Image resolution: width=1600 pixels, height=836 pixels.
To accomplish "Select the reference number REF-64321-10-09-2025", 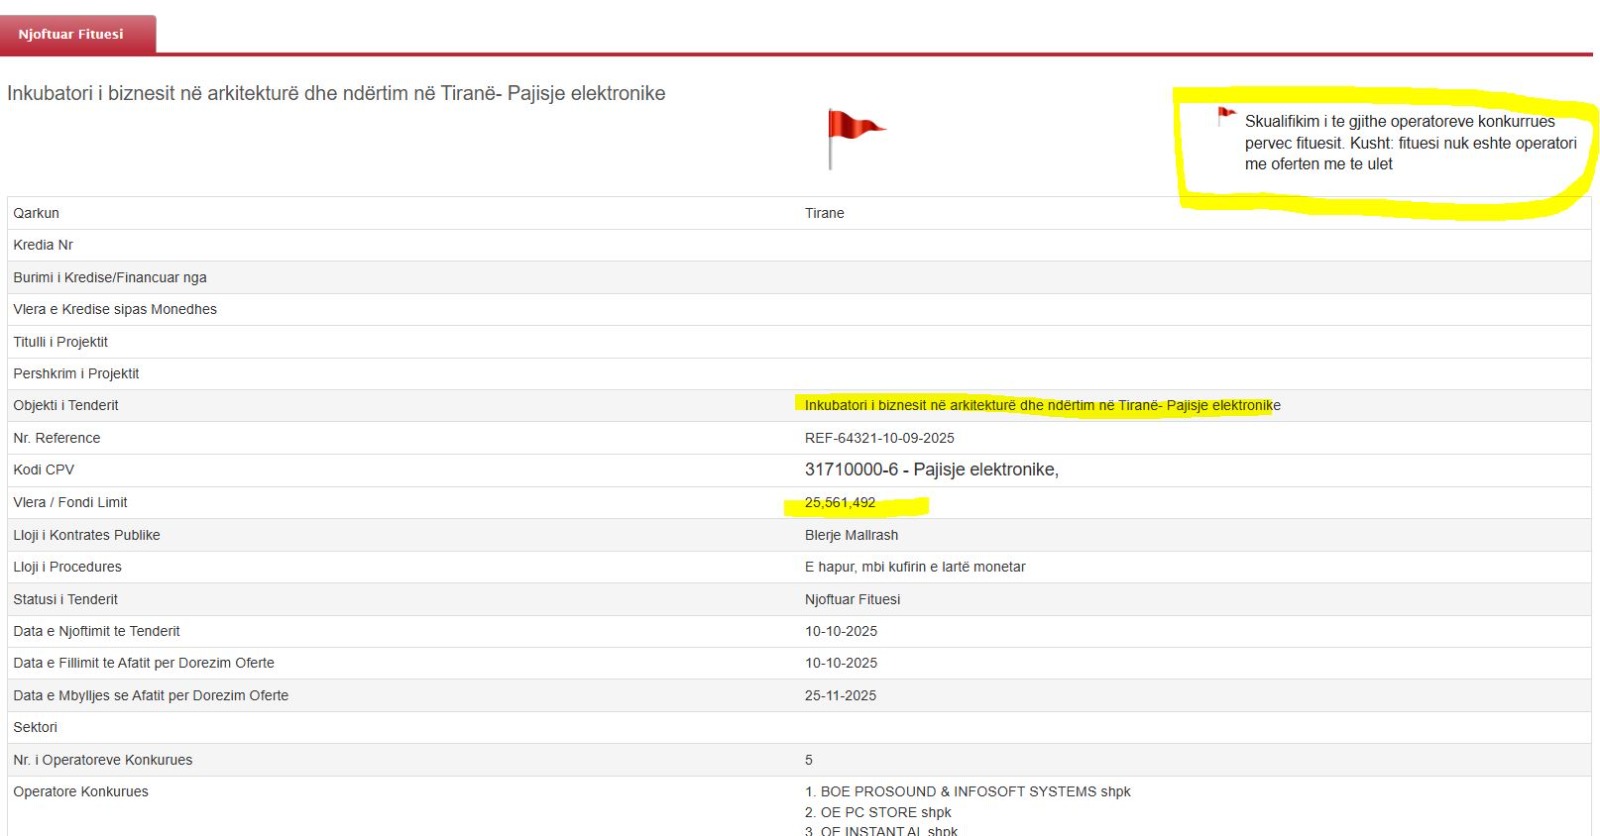I will [x=879, y=438].
